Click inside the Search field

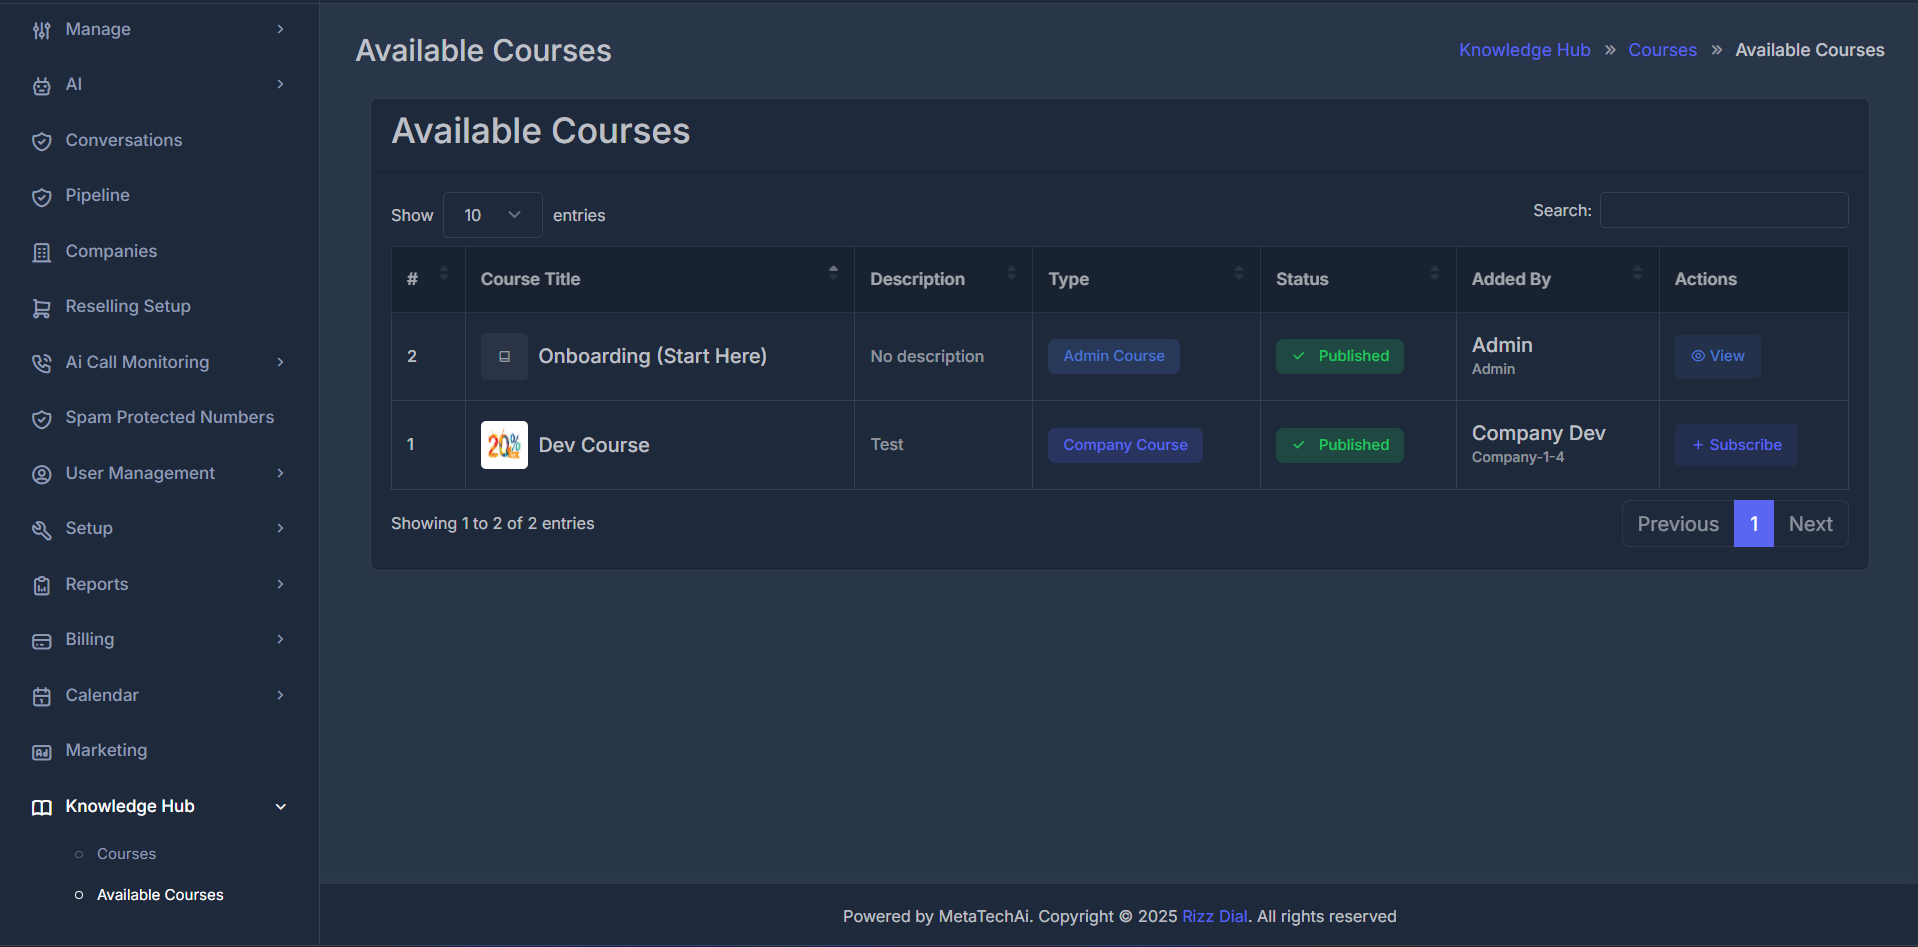click(1723, 210)
